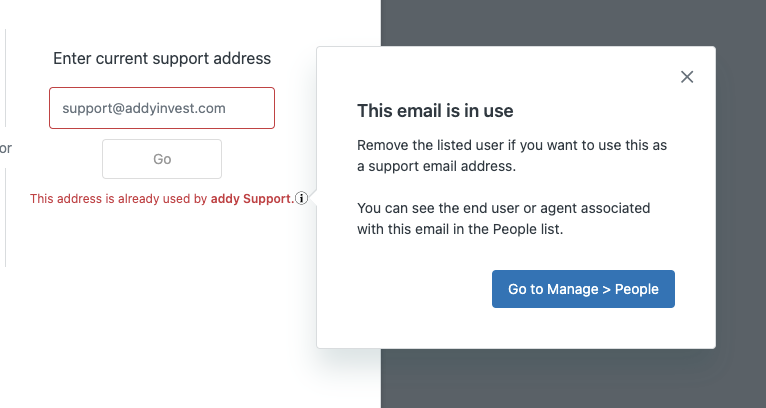Click the support@addyinvest.com address field
The image size is (766, 408).
(x=162, y=108)
